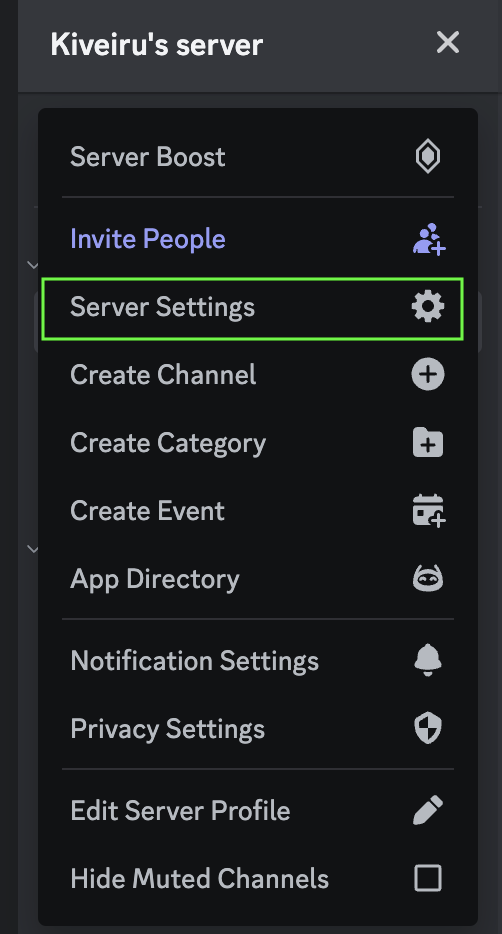Collapse the upper channel category chevron

33,264
